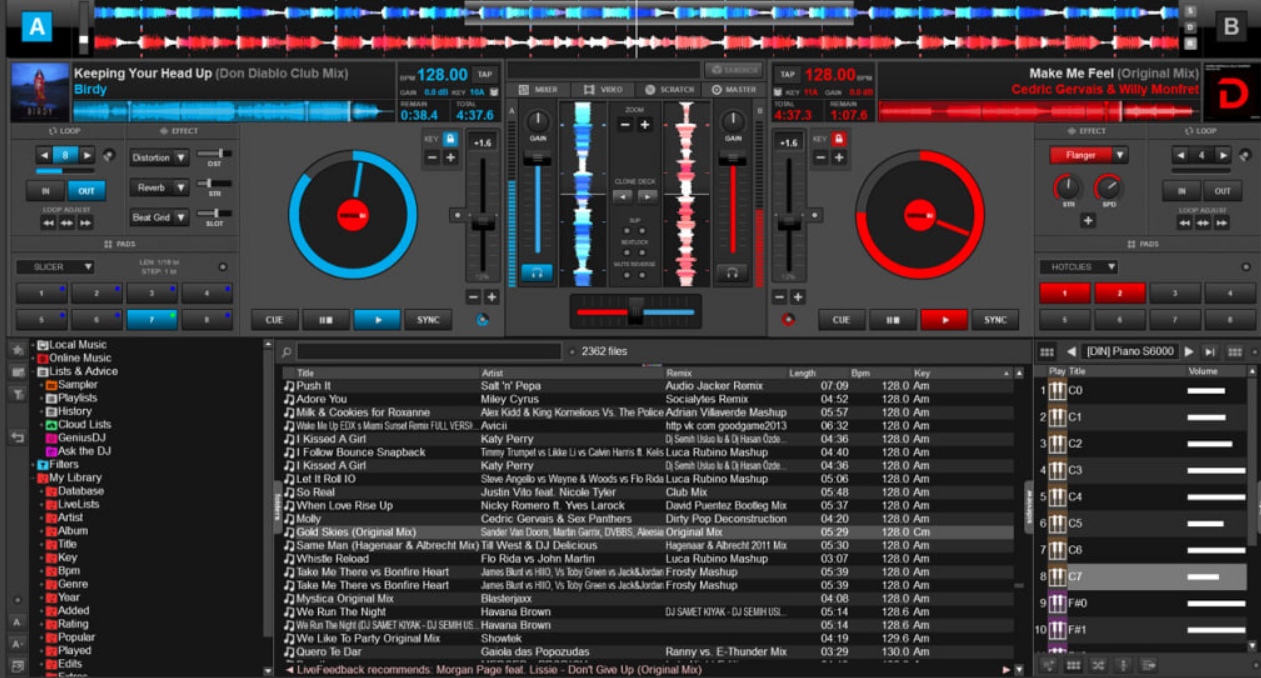Enable headphone cue on right mixer channel

tap(732, 272)
